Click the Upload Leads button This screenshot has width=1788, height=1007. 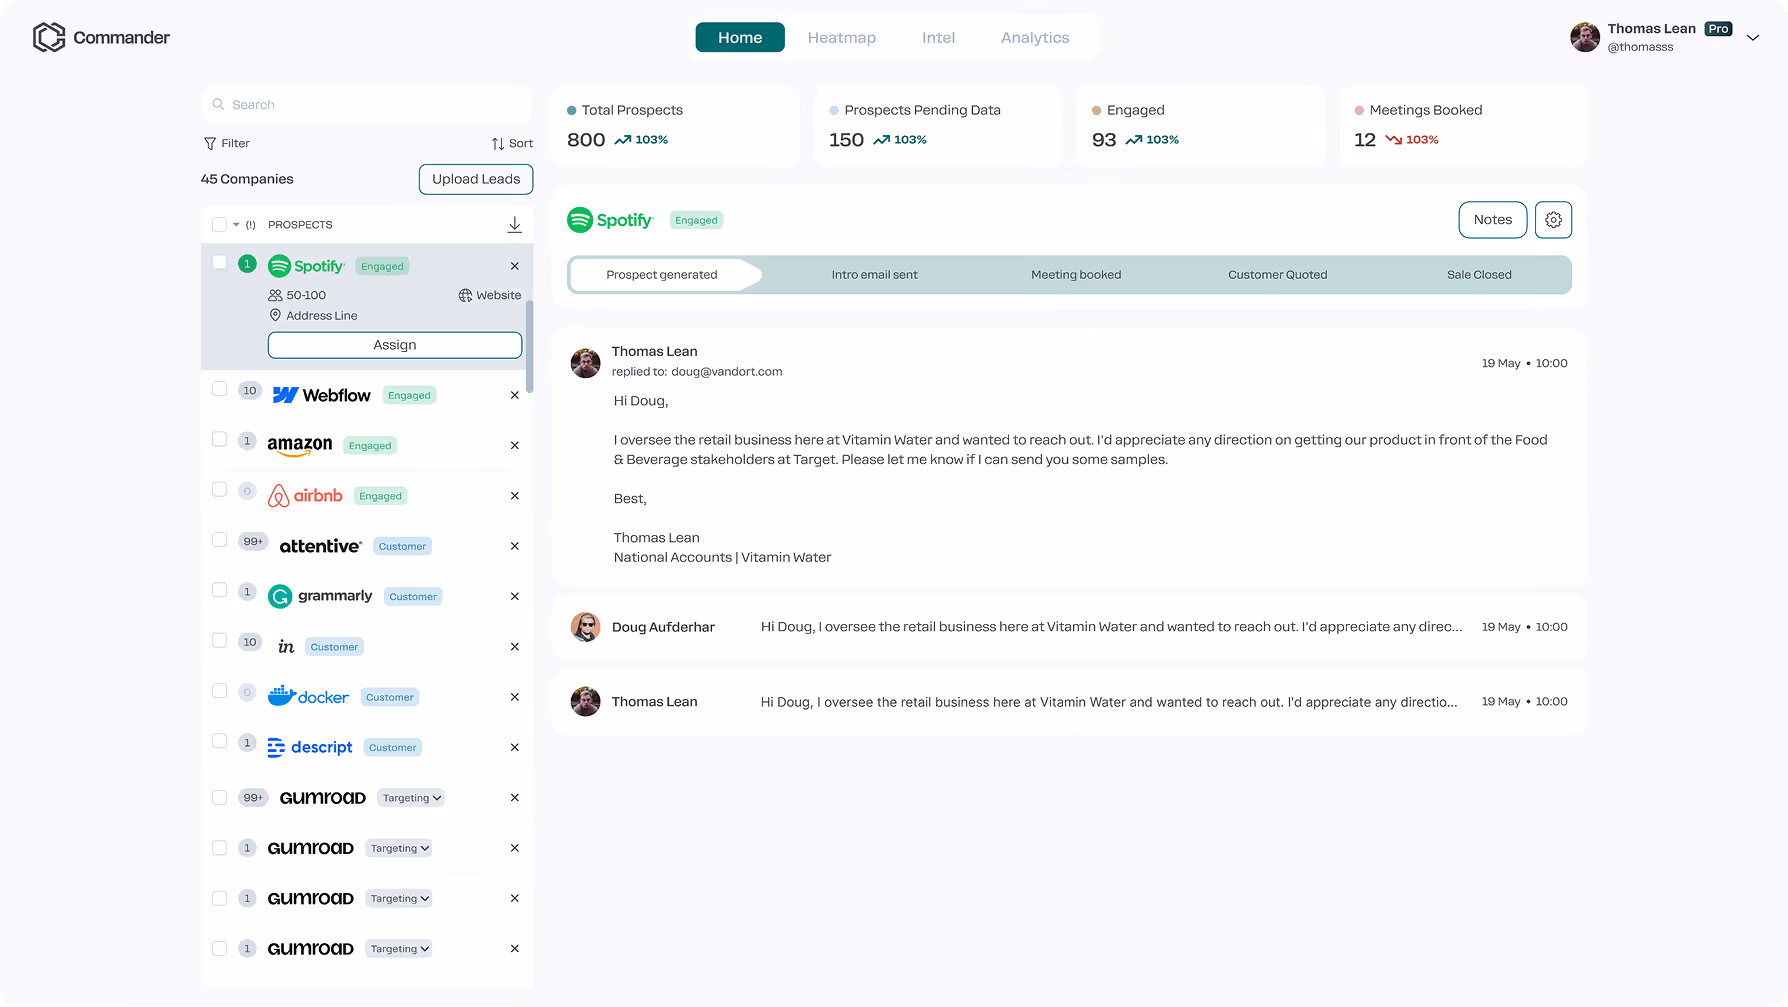coord(476,179)
